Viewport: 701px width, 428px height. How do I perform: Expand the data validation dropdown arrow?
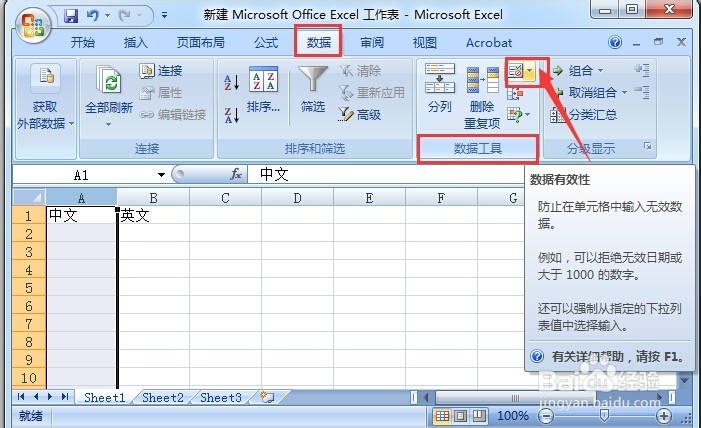tap(529, 70)
